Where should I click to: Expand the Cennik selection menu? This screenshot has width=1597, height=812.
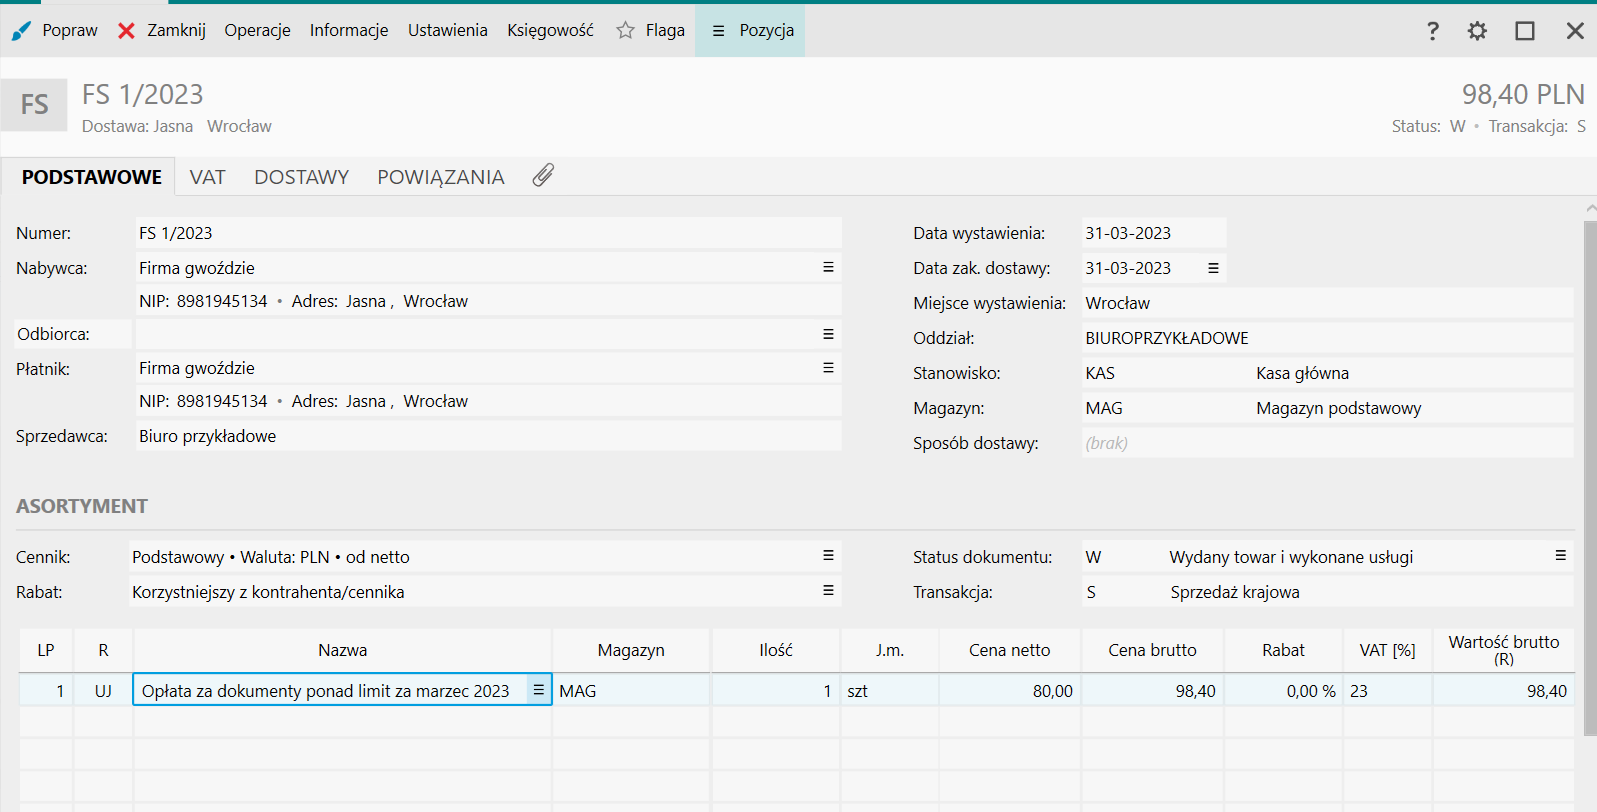point(828,556)
